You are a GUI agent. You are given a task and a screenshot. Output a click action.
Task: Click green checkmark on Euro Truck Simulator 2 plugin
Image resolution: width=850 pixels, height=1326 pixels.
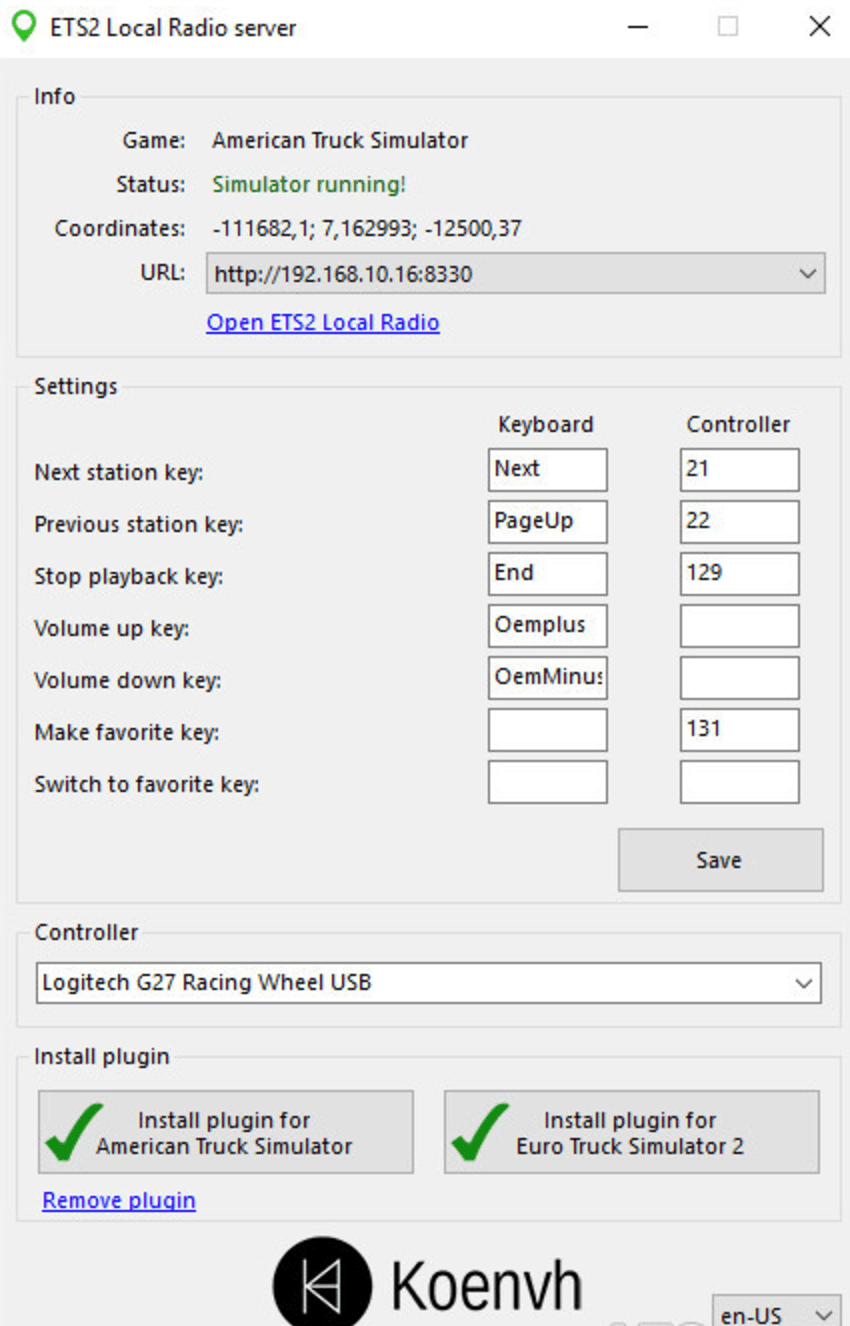481,1132
